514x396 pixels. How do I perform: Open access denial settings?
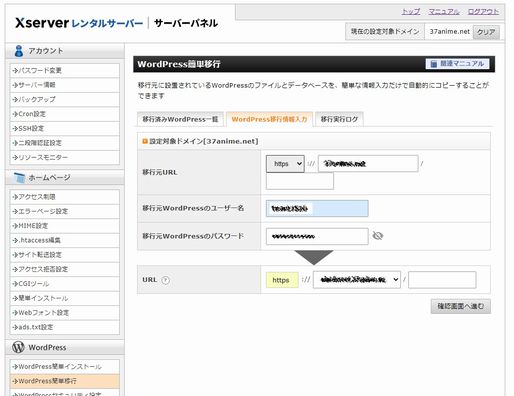pos(65,269)
